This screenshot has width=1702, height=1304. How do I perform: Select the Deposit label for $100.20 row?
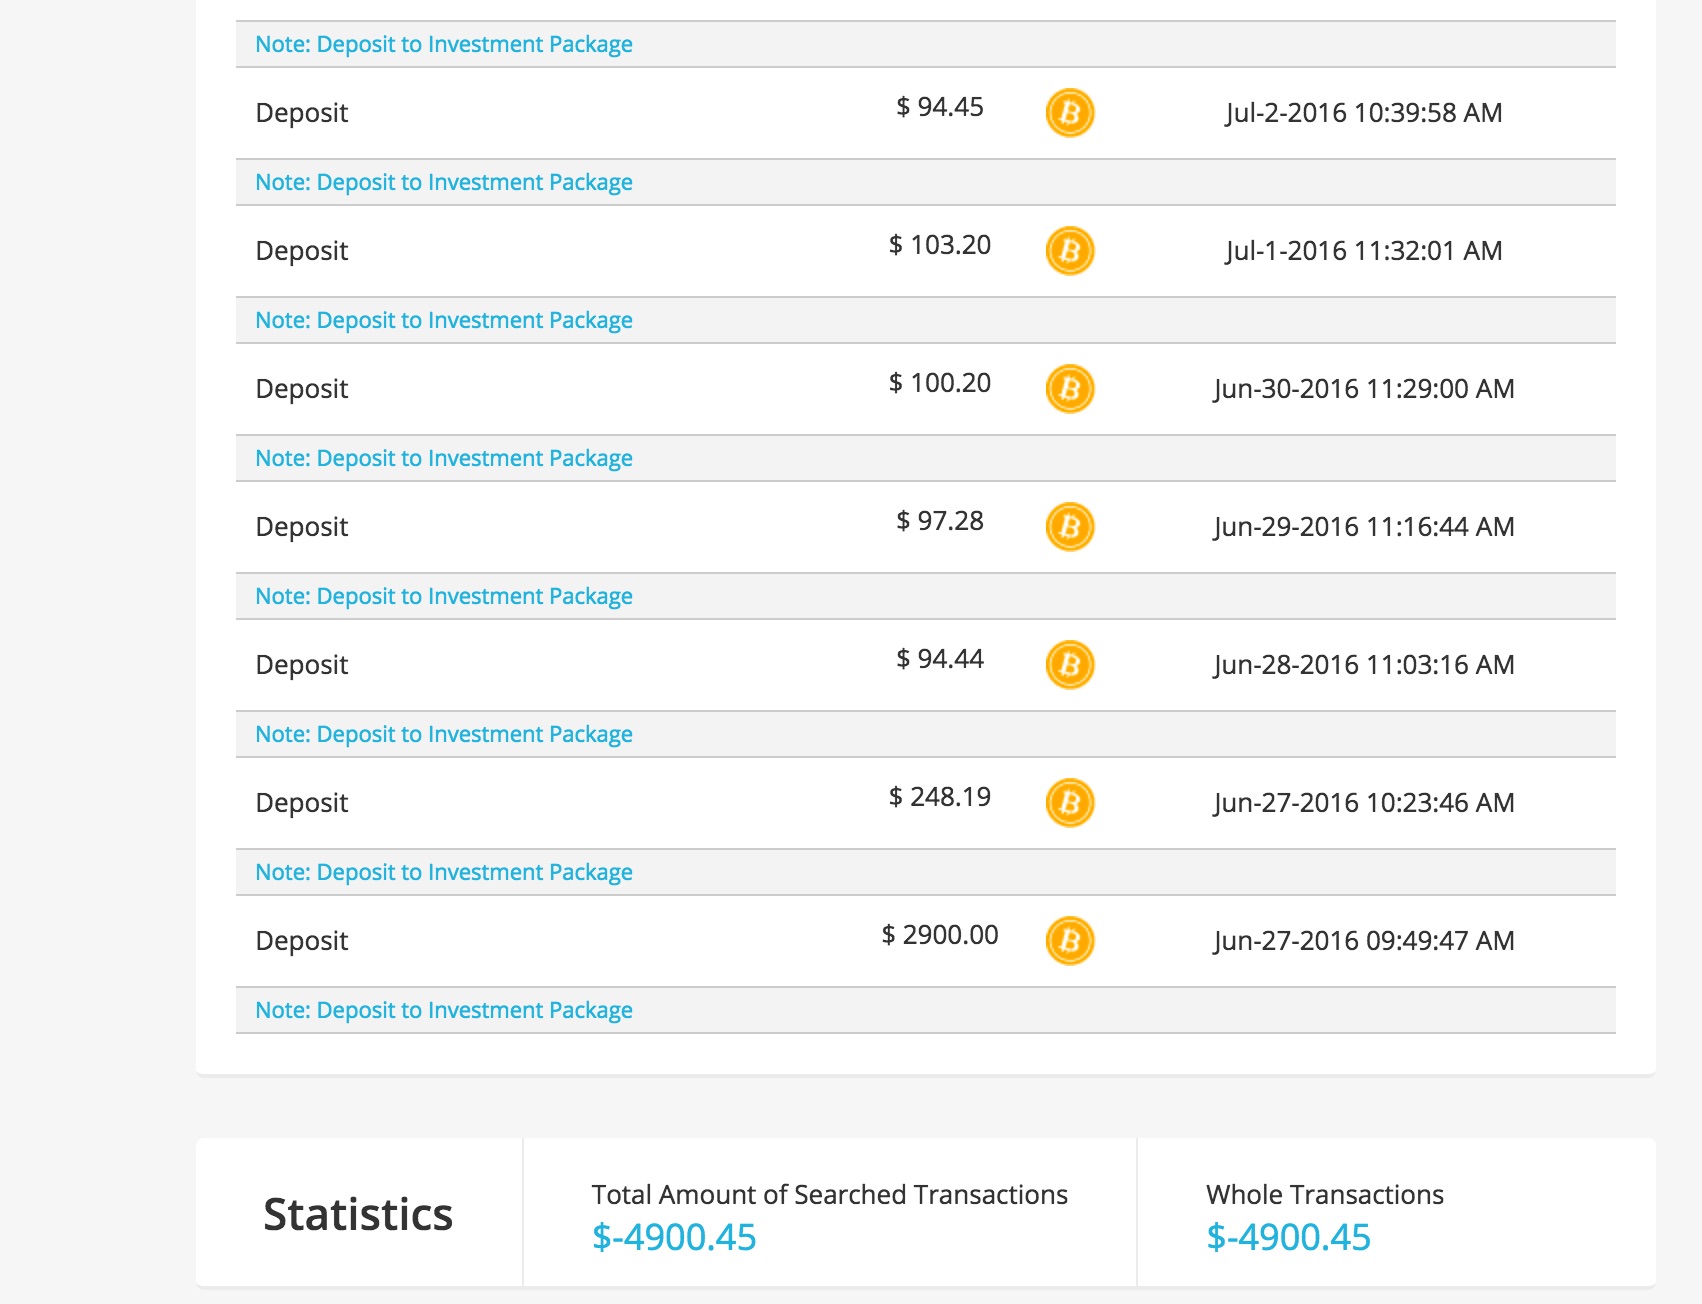[x=302, y=388]
